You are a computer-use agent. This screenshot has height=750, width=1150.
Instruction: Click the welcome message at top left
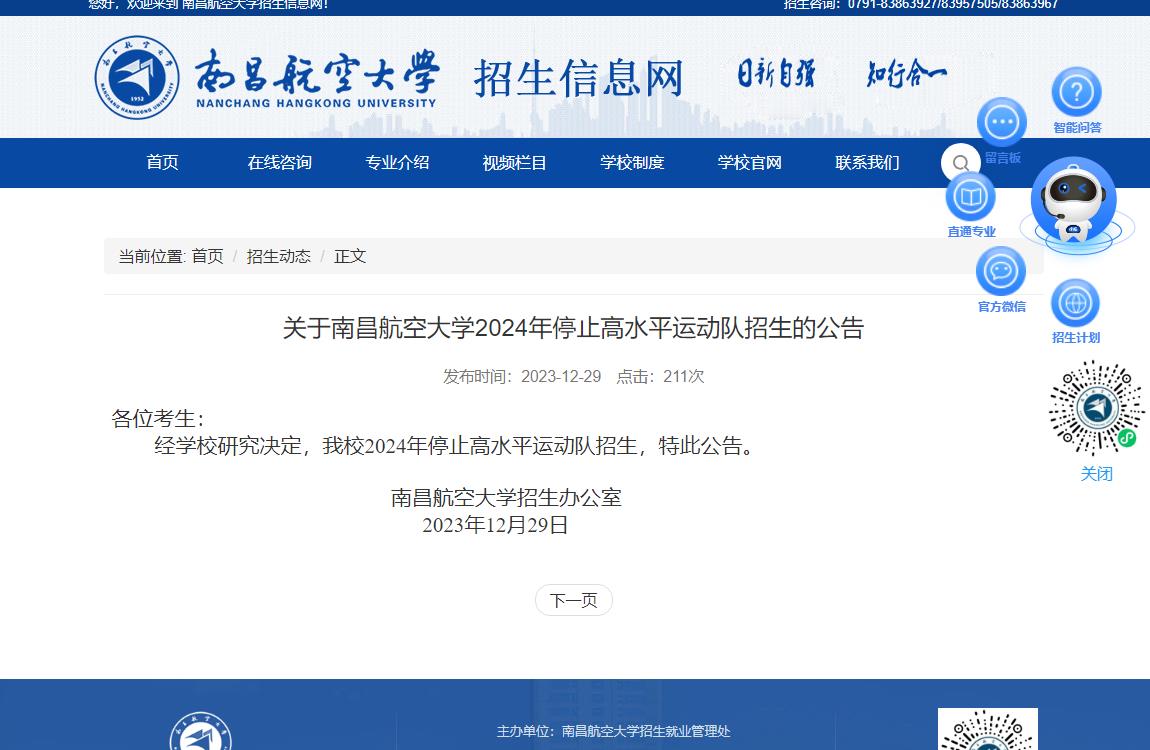tap(208, 4)
